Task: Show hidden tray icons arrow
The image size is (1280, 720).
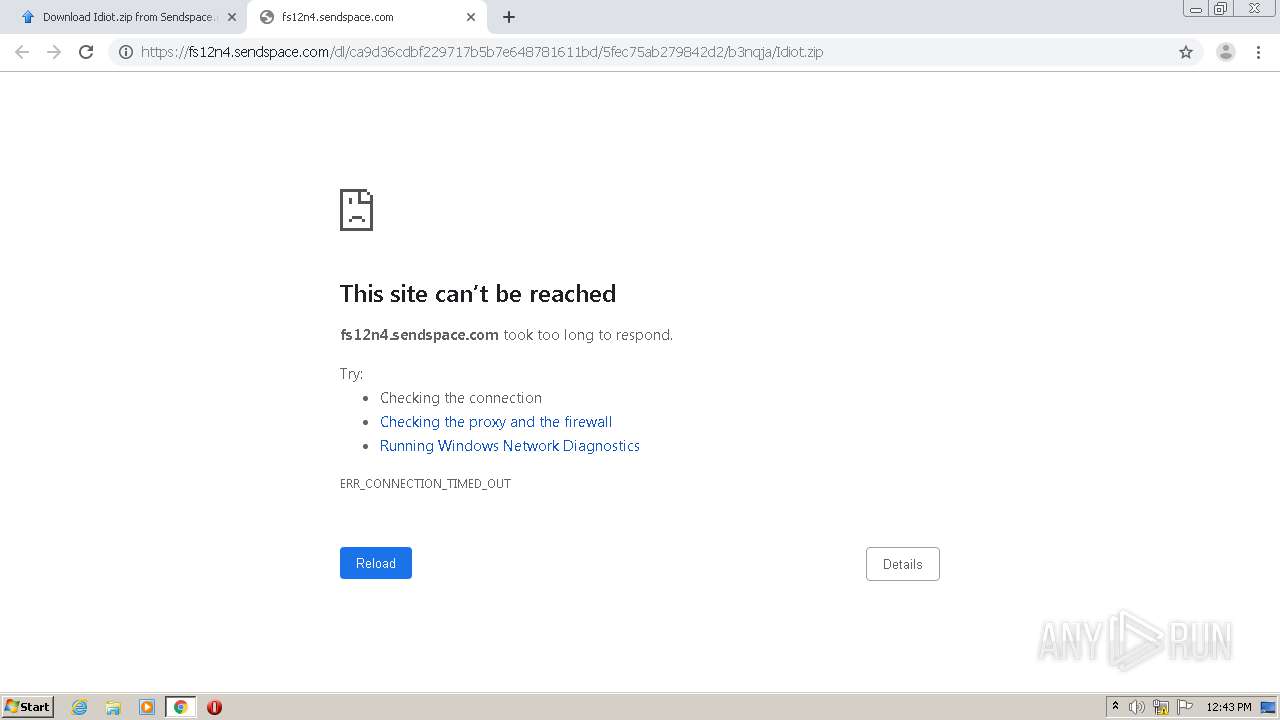Action: [1116, 707]
